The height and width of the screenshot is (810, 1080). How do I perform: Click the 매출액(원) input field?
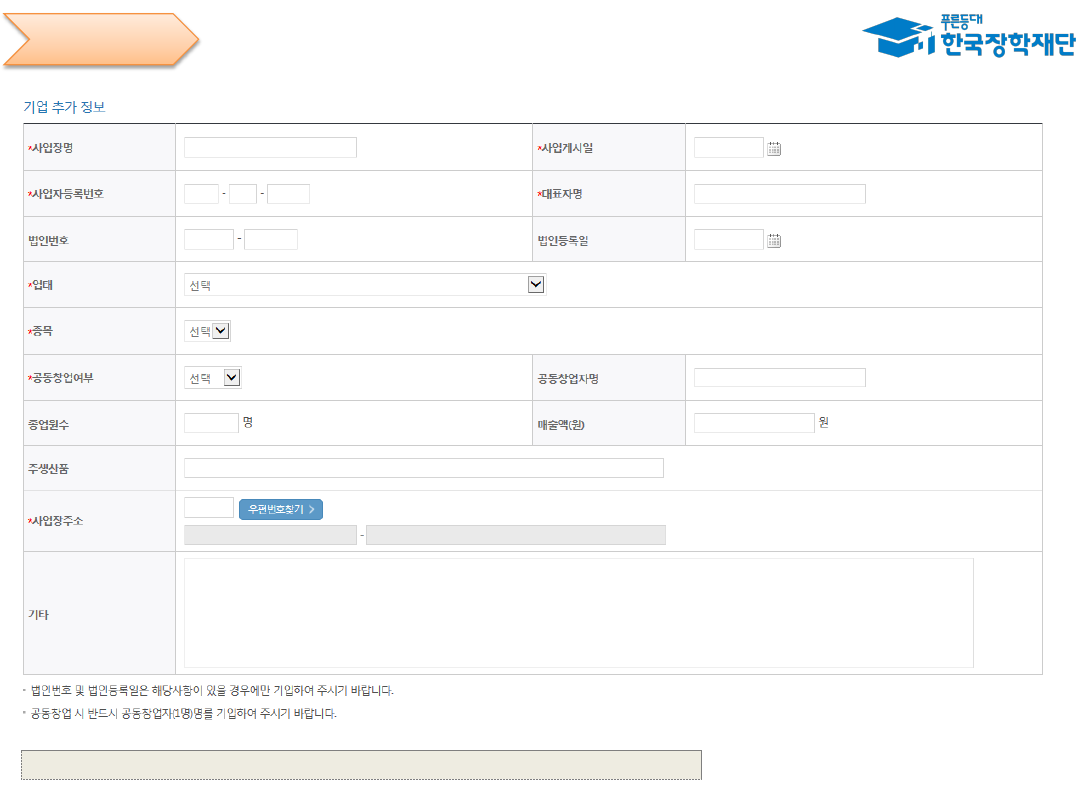[x=754, y=423]
